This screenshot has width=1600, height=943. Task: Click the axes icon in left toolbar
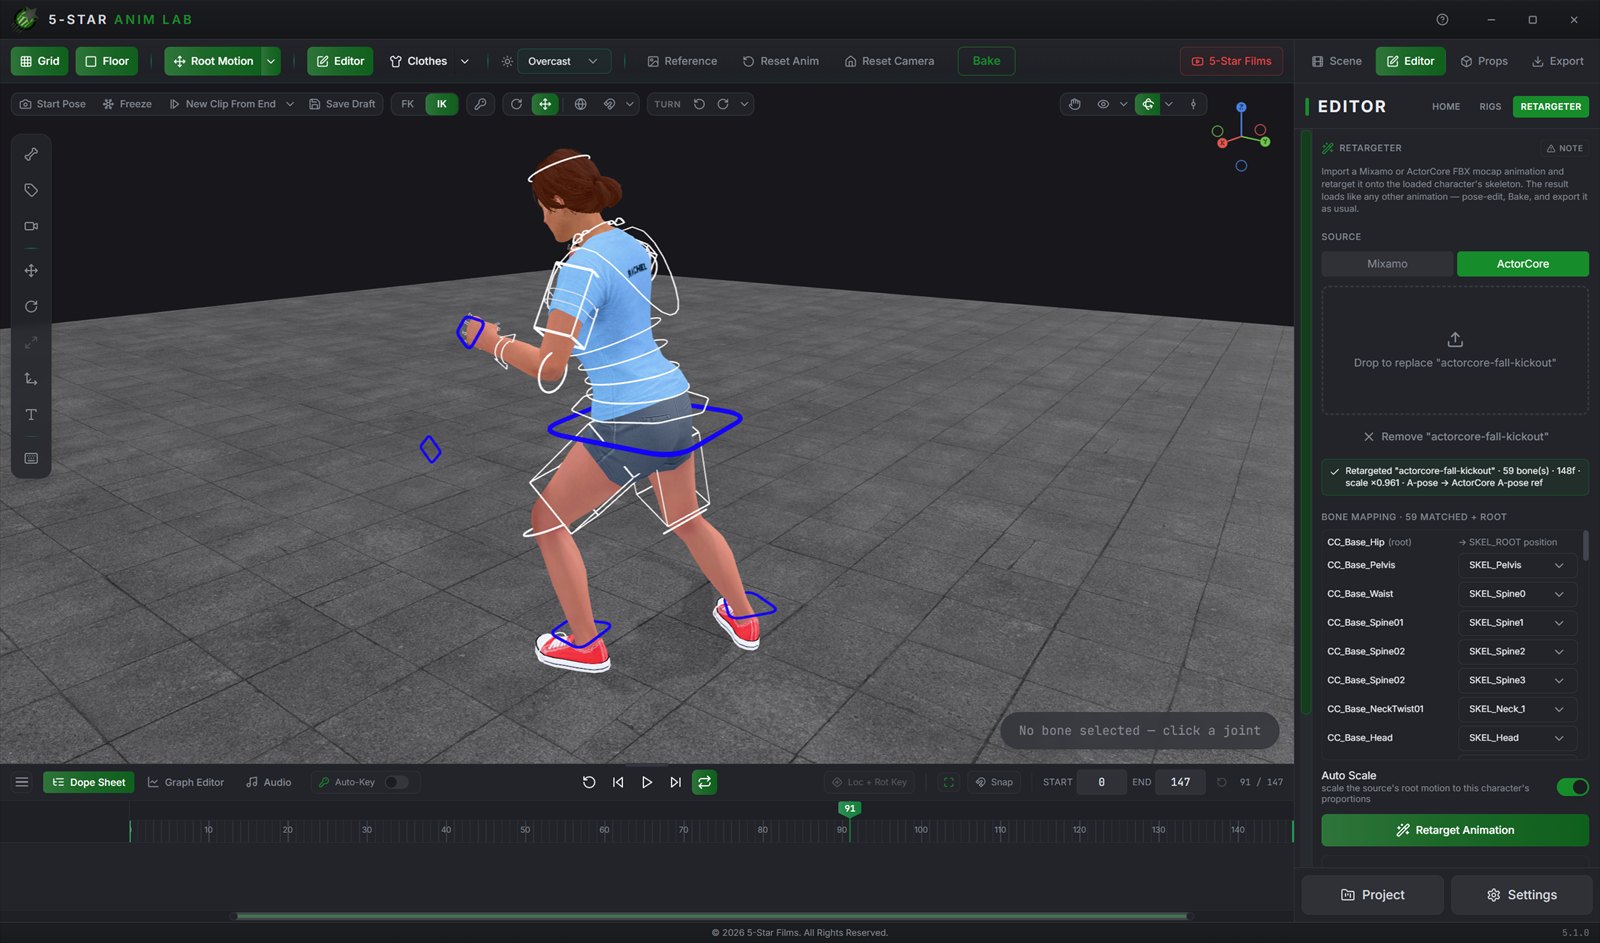31,379
